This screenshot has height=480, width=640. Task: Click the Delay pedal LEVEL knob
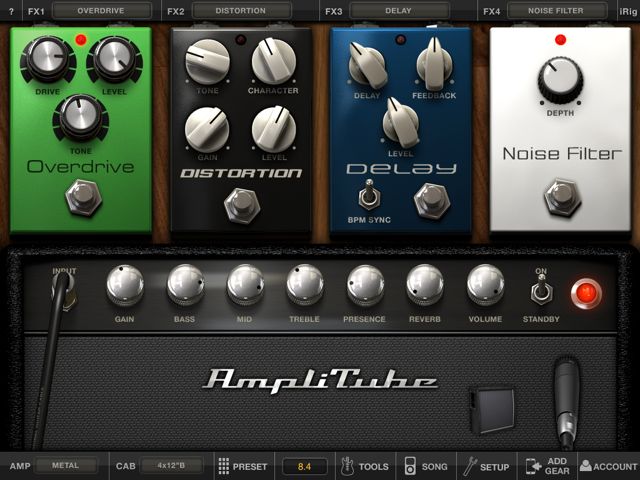401,122
